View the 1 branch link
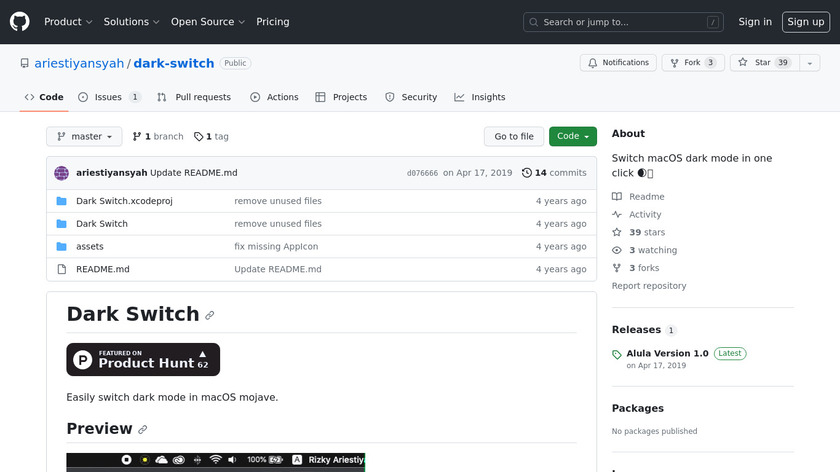 point(158,137)
